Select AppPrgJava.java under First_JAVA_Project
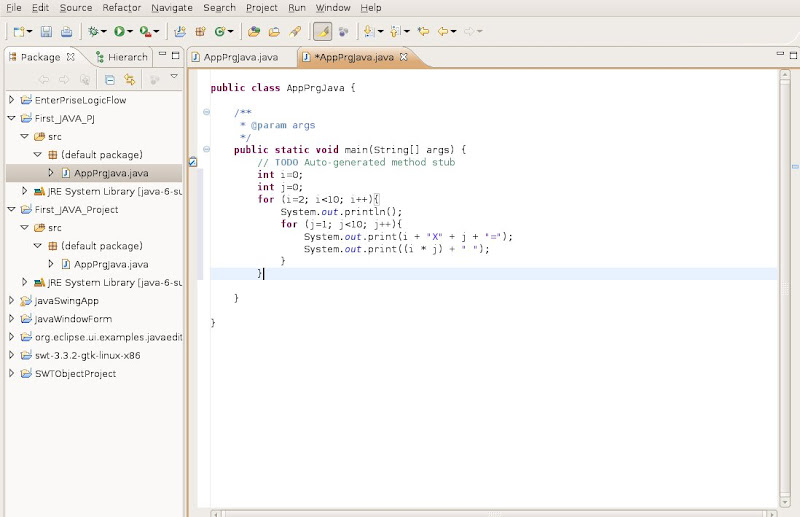 click(x=110, y=264)
